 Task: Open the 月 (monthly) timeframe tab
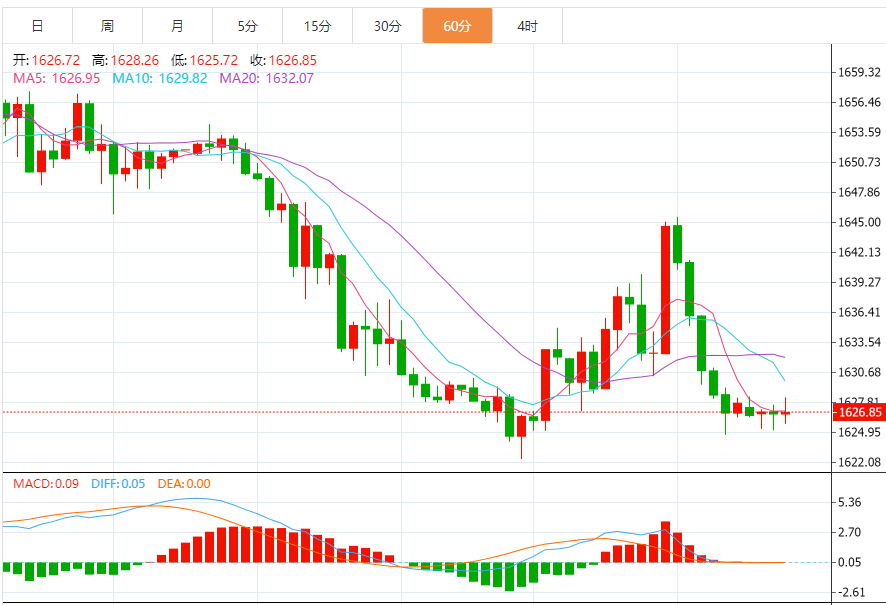(x=177, y=26)
